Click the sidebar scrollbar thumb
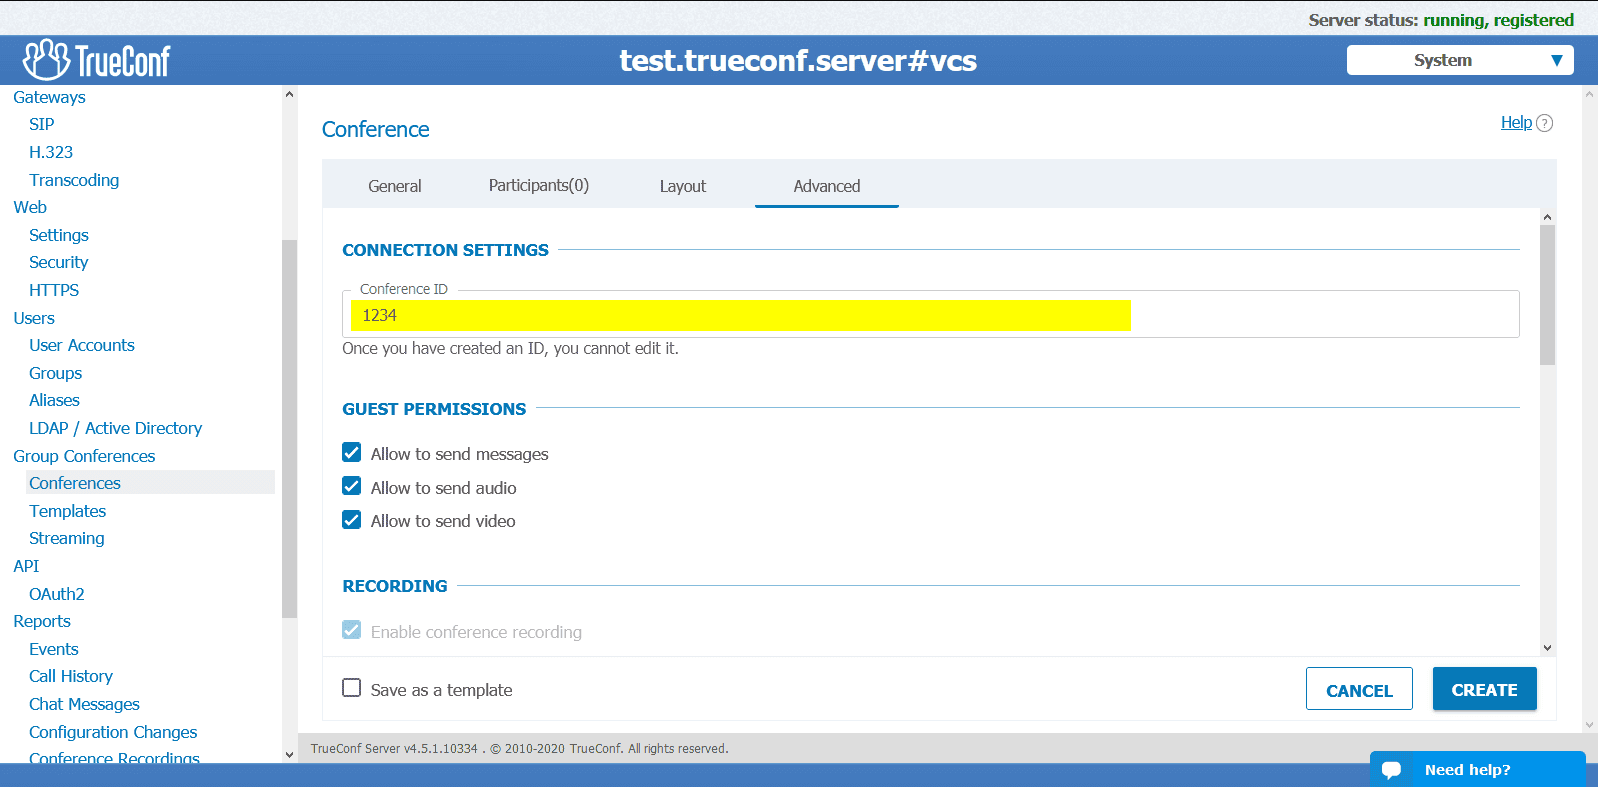The height and width of the screenshot is (787, 1598). pos(290,429)
